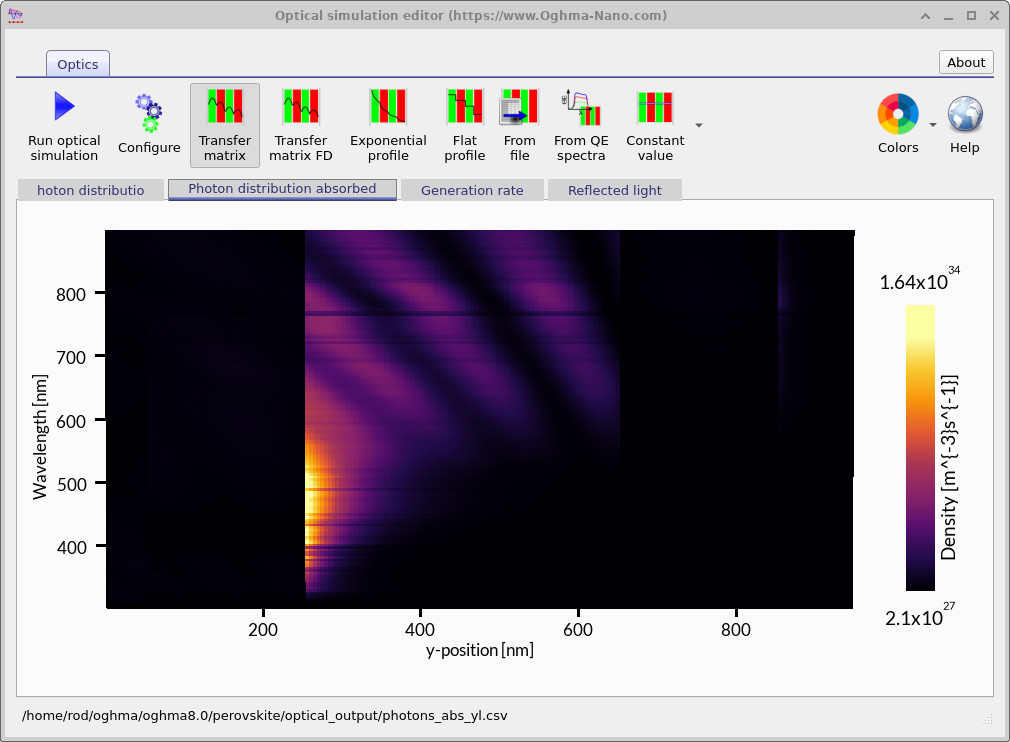Screen dimensions: 1010x742
Task: Load optical data From file
Action: click(x=519, y=120)
